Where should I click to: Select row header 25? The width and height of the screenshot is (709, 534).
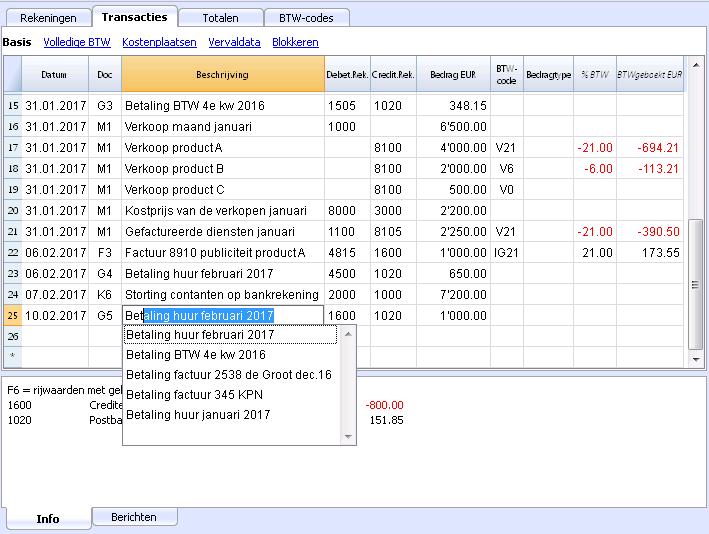tap(13, 316)
